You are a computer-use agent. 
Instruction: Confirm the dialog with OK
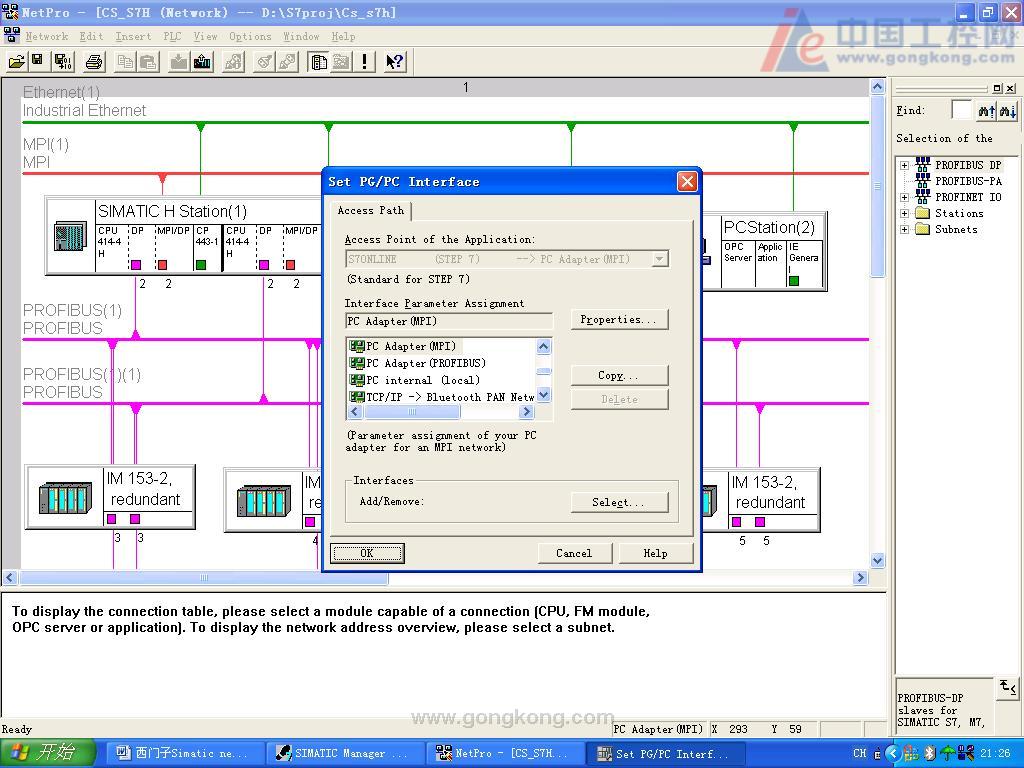[367, 553]
